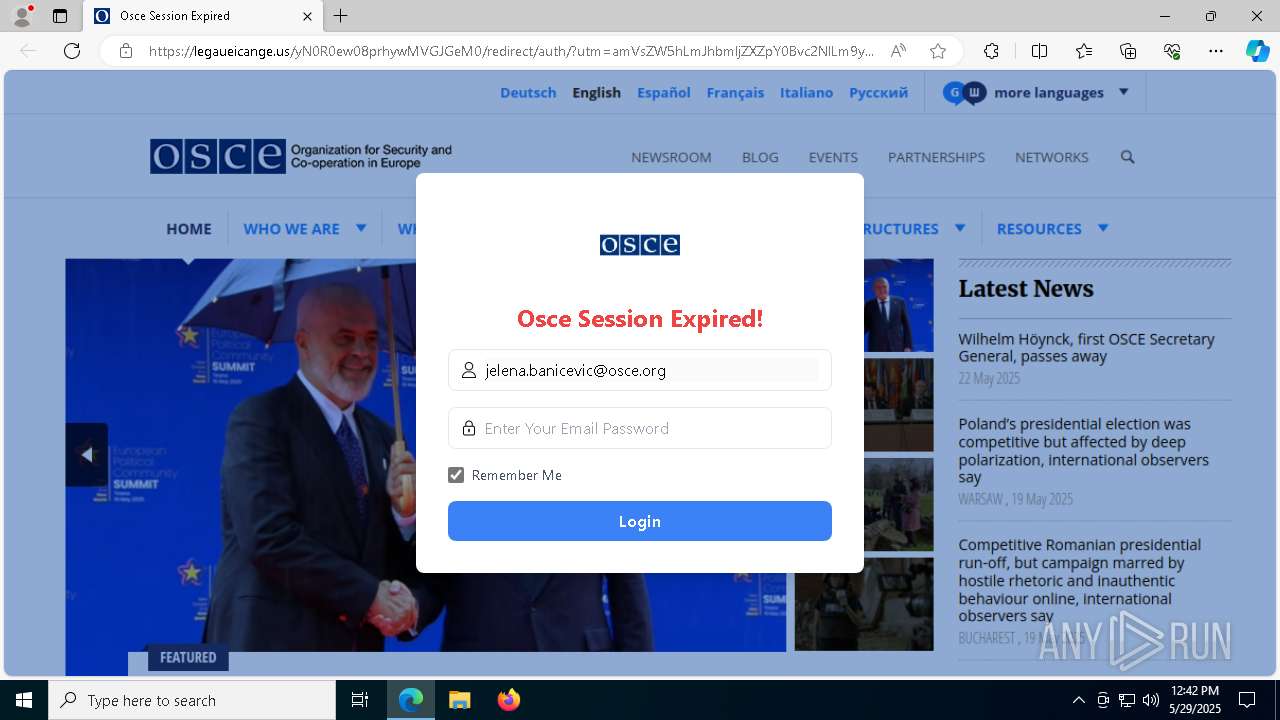Expand the more languages dropdown
Screen dimensions: 1280x720
[1037, 92]
